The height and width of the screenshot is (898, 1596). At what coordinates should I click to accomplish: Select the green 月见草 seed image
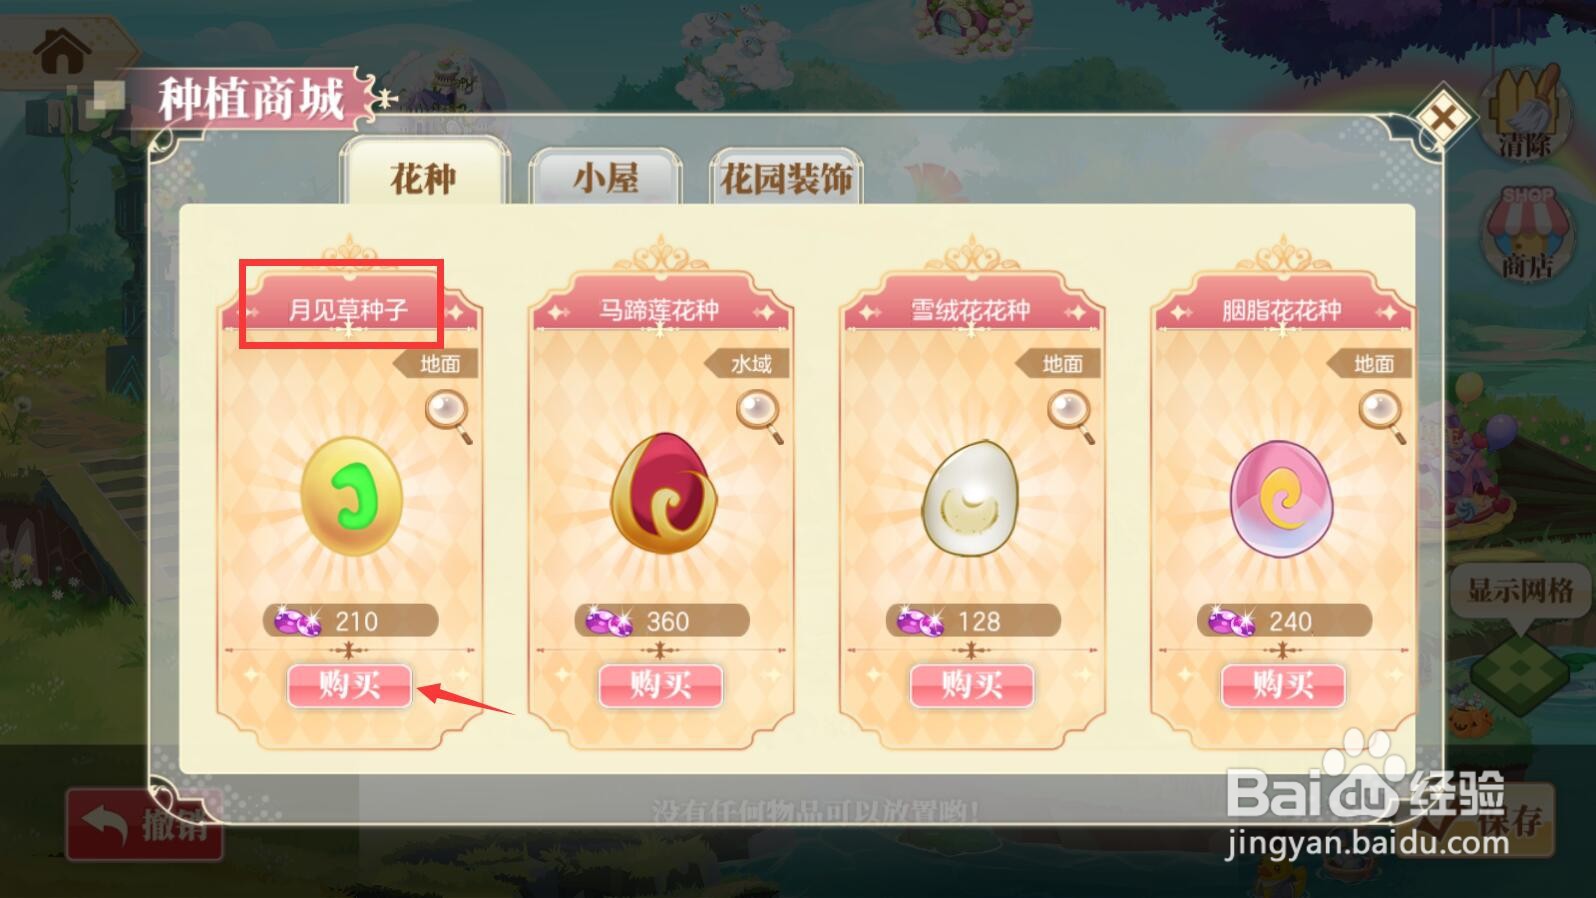pos(352,497)
